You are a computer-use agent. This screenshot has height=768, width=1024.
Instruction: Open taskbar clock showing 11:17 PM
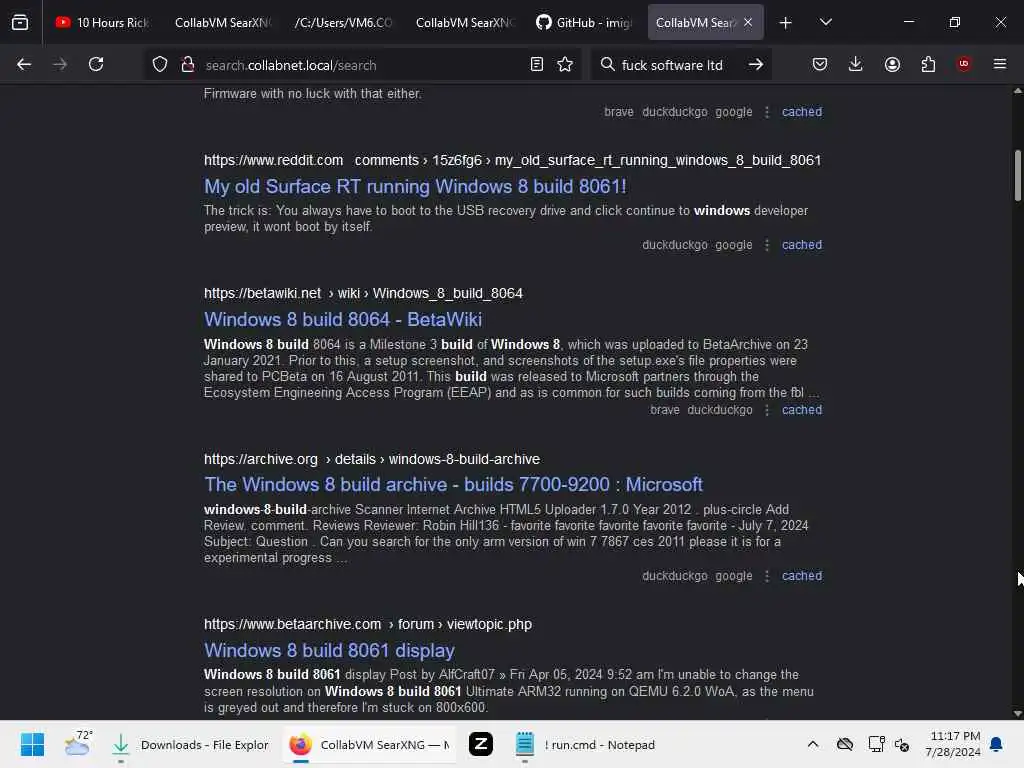953,744
